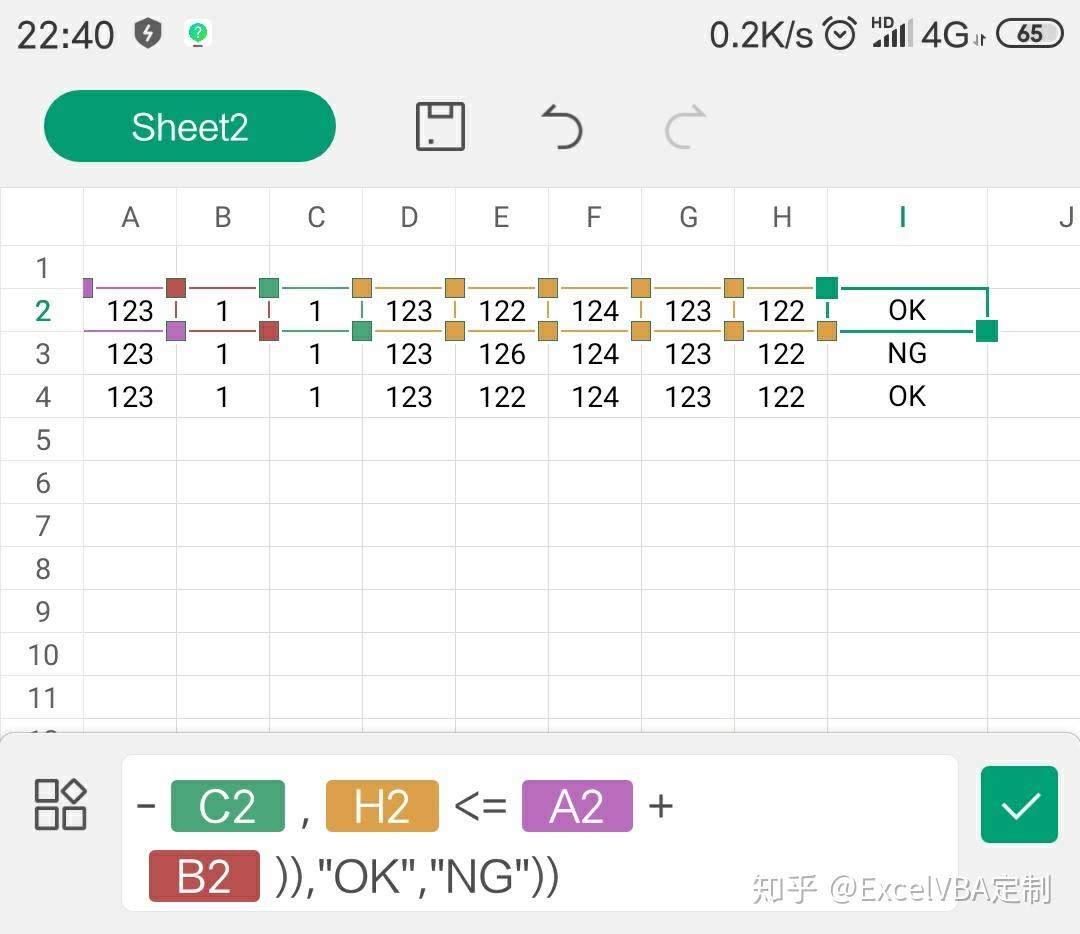Select cell A2 with value 123
Screen dimensions: 1080x934
tap(130, 311)
